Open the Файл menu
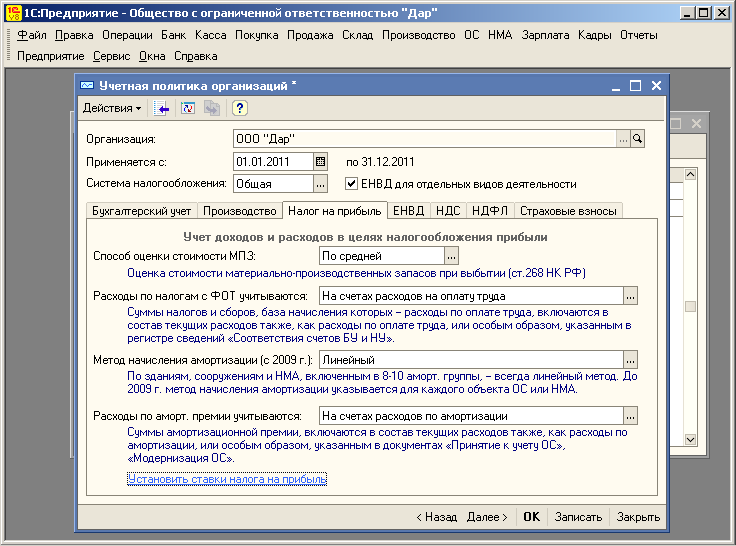This screenshot has width=736, height=546. point(31,35)
